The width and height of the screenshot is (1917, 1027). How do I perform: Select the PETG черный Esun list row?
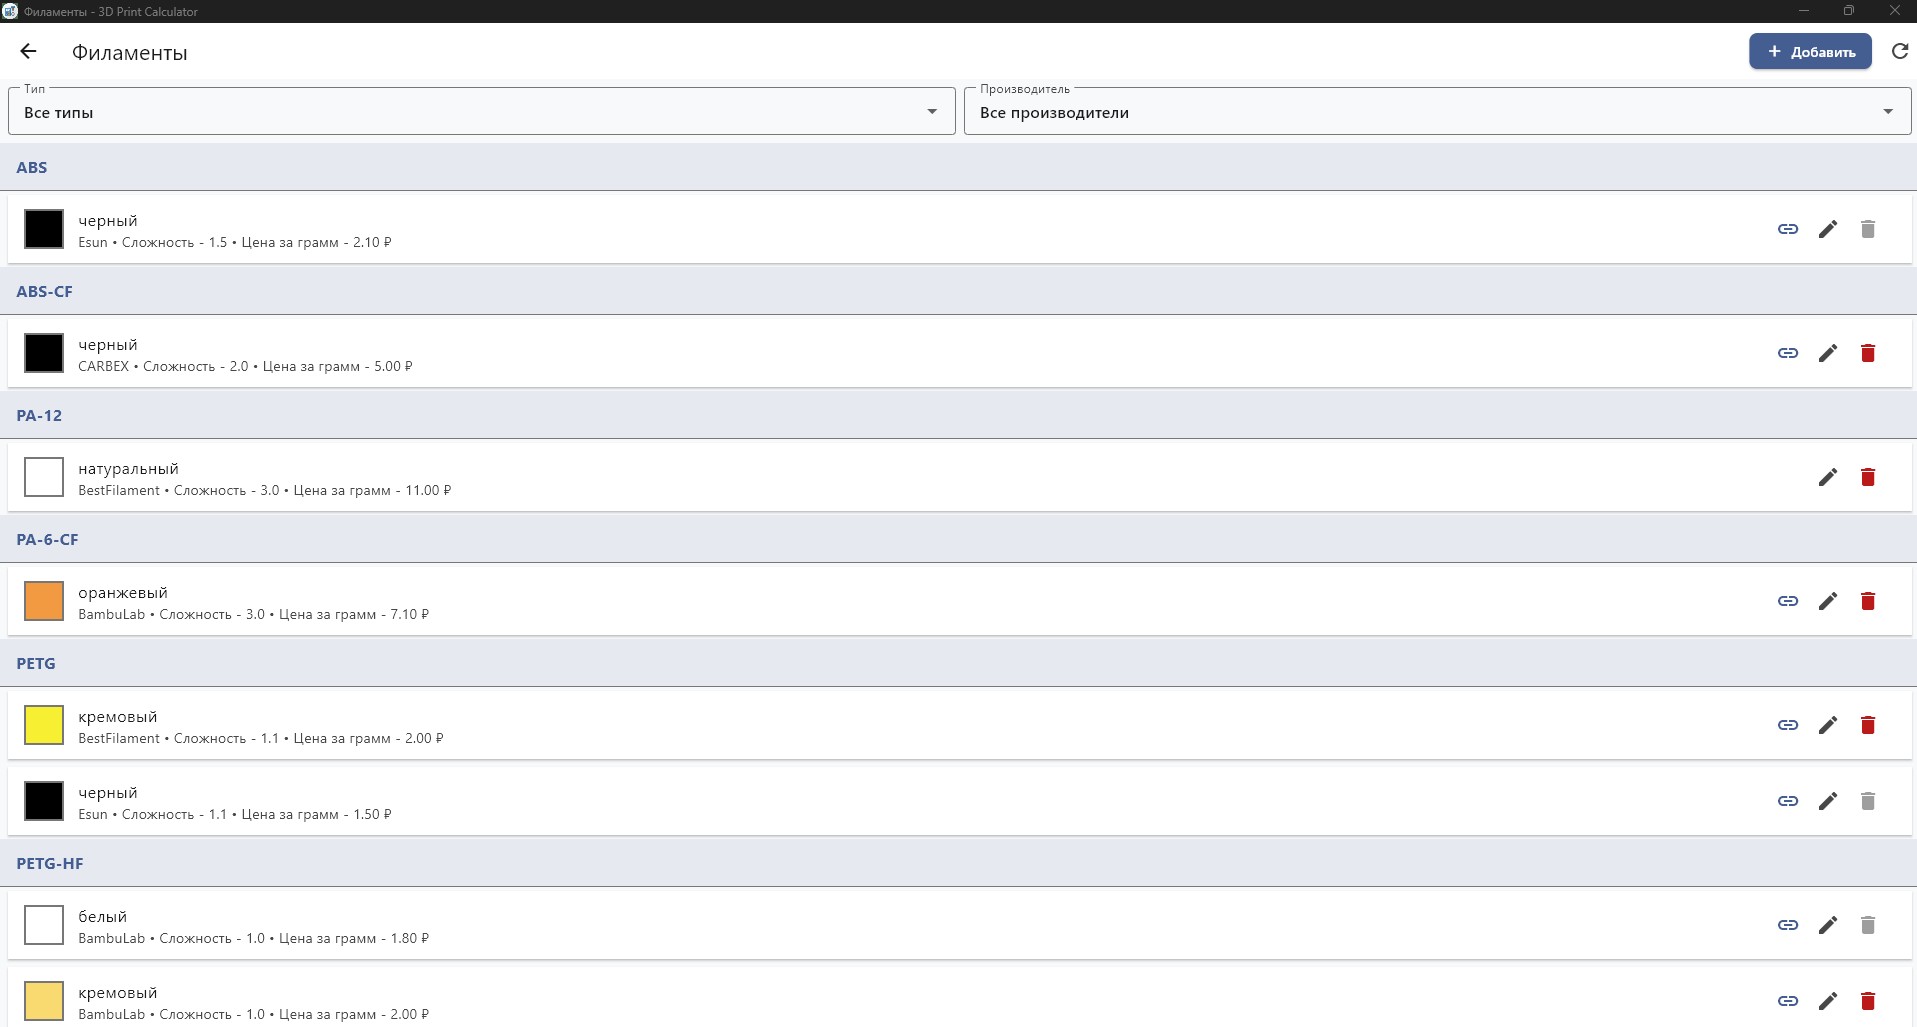tap(900, 801)
